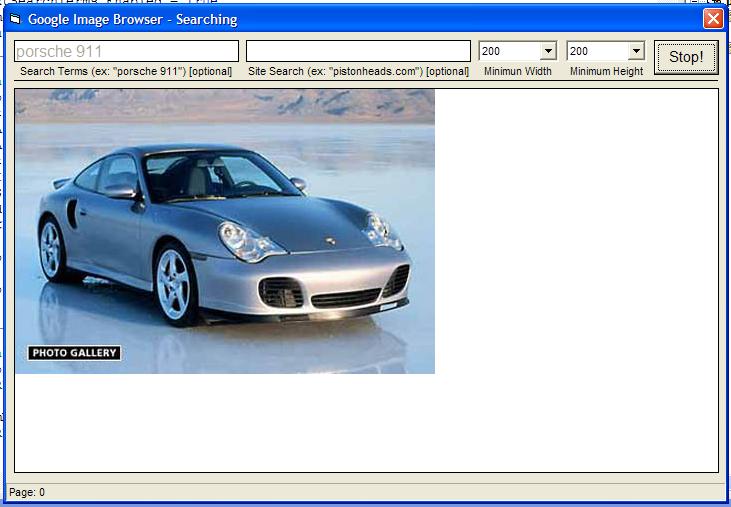The height and width of the screenshot is (507, 731).
Task: Close the Google Image Browser window
Action: click(712, 19)
